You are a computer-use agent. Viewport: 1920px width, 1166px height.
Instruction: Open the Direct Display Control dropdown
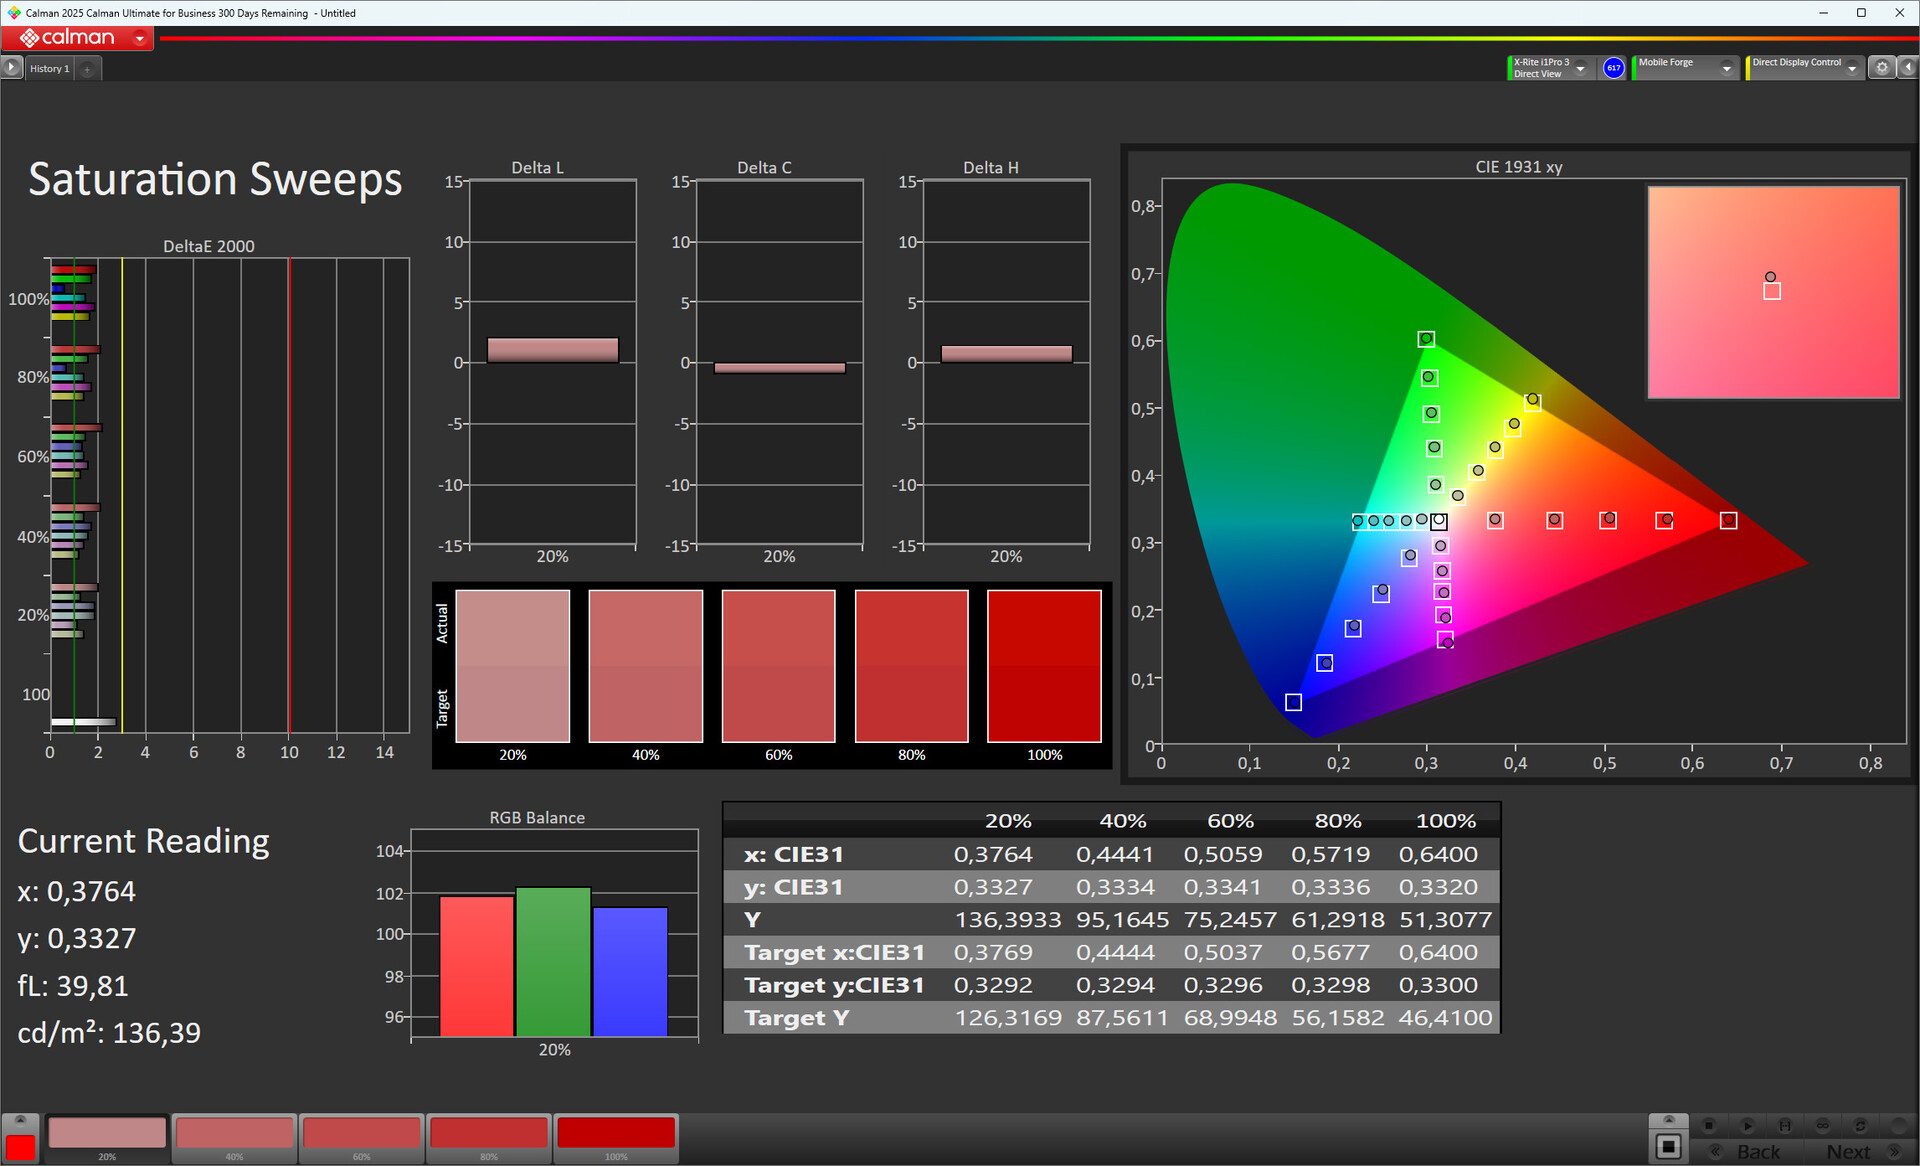tap(1852, 68)
